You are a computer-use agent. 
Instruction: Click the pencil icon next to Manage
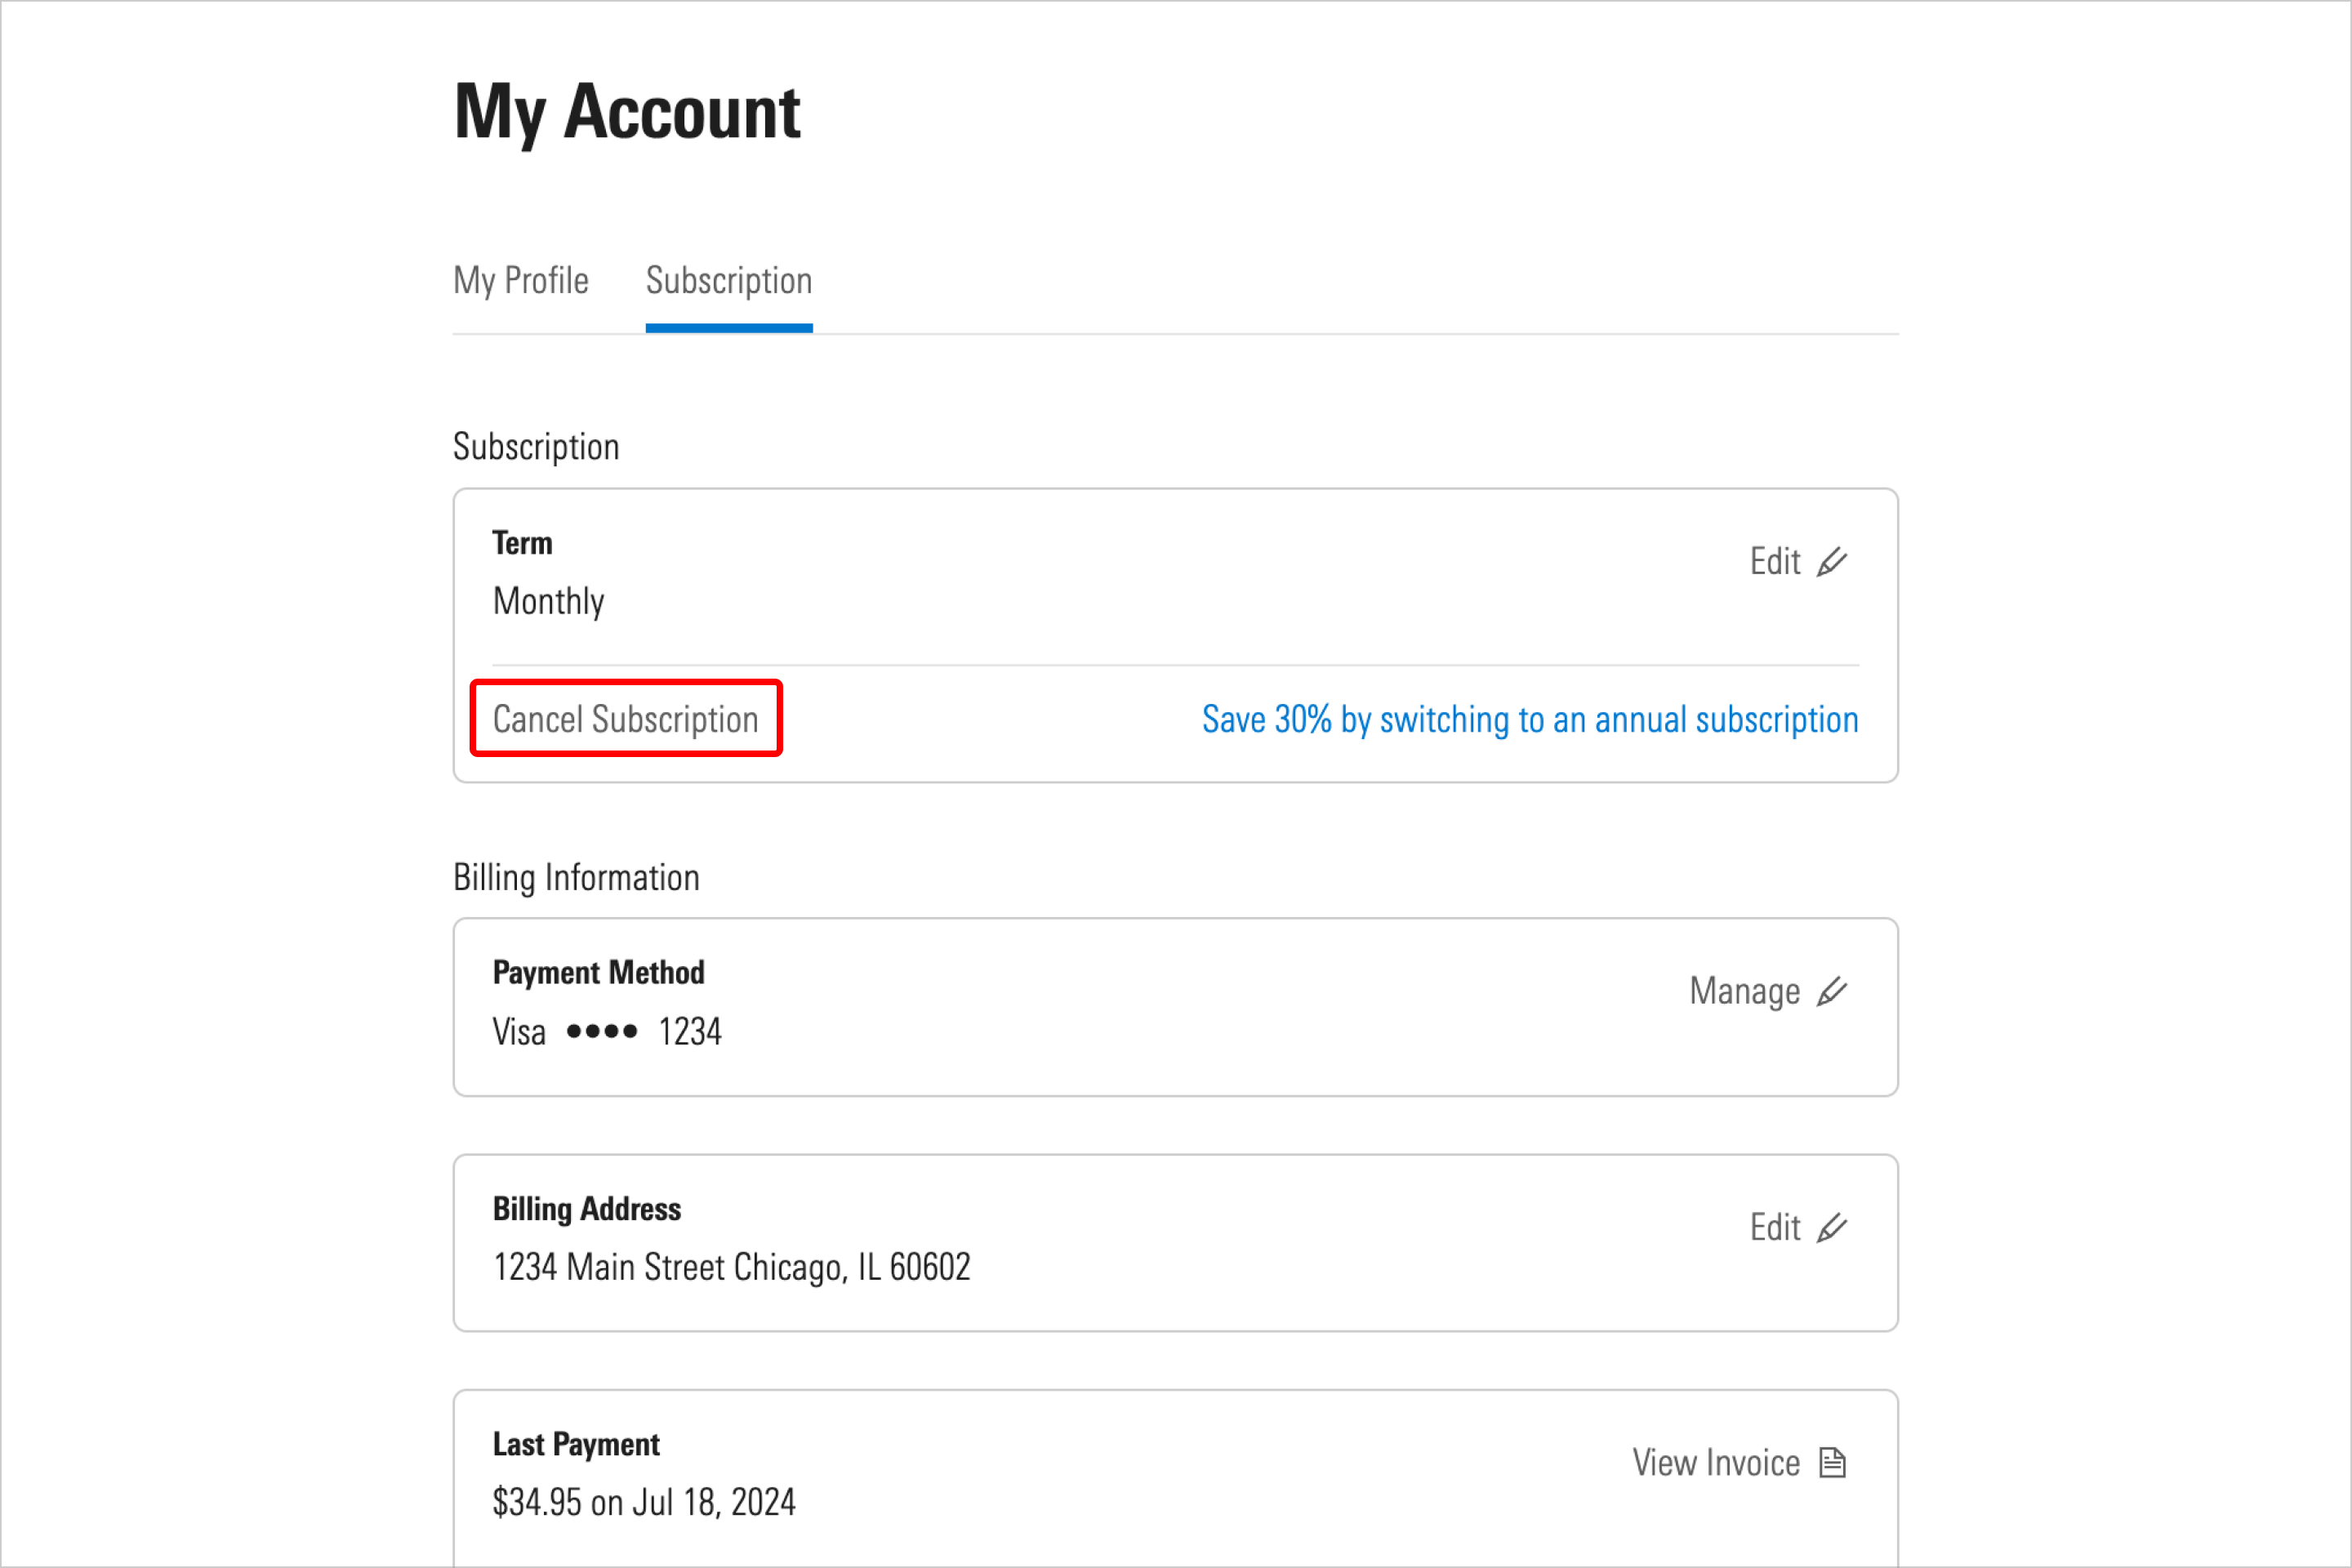point(1831,992)
